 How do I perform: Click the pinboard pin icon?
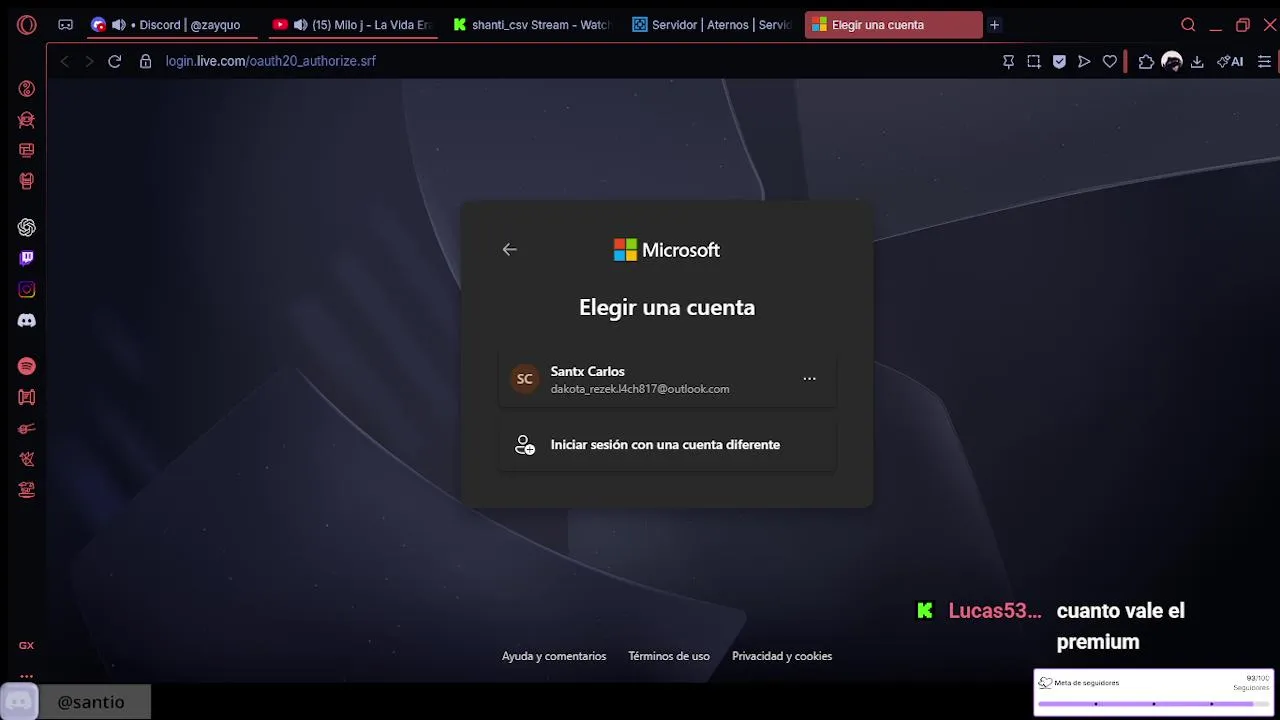click(1008, 62)
